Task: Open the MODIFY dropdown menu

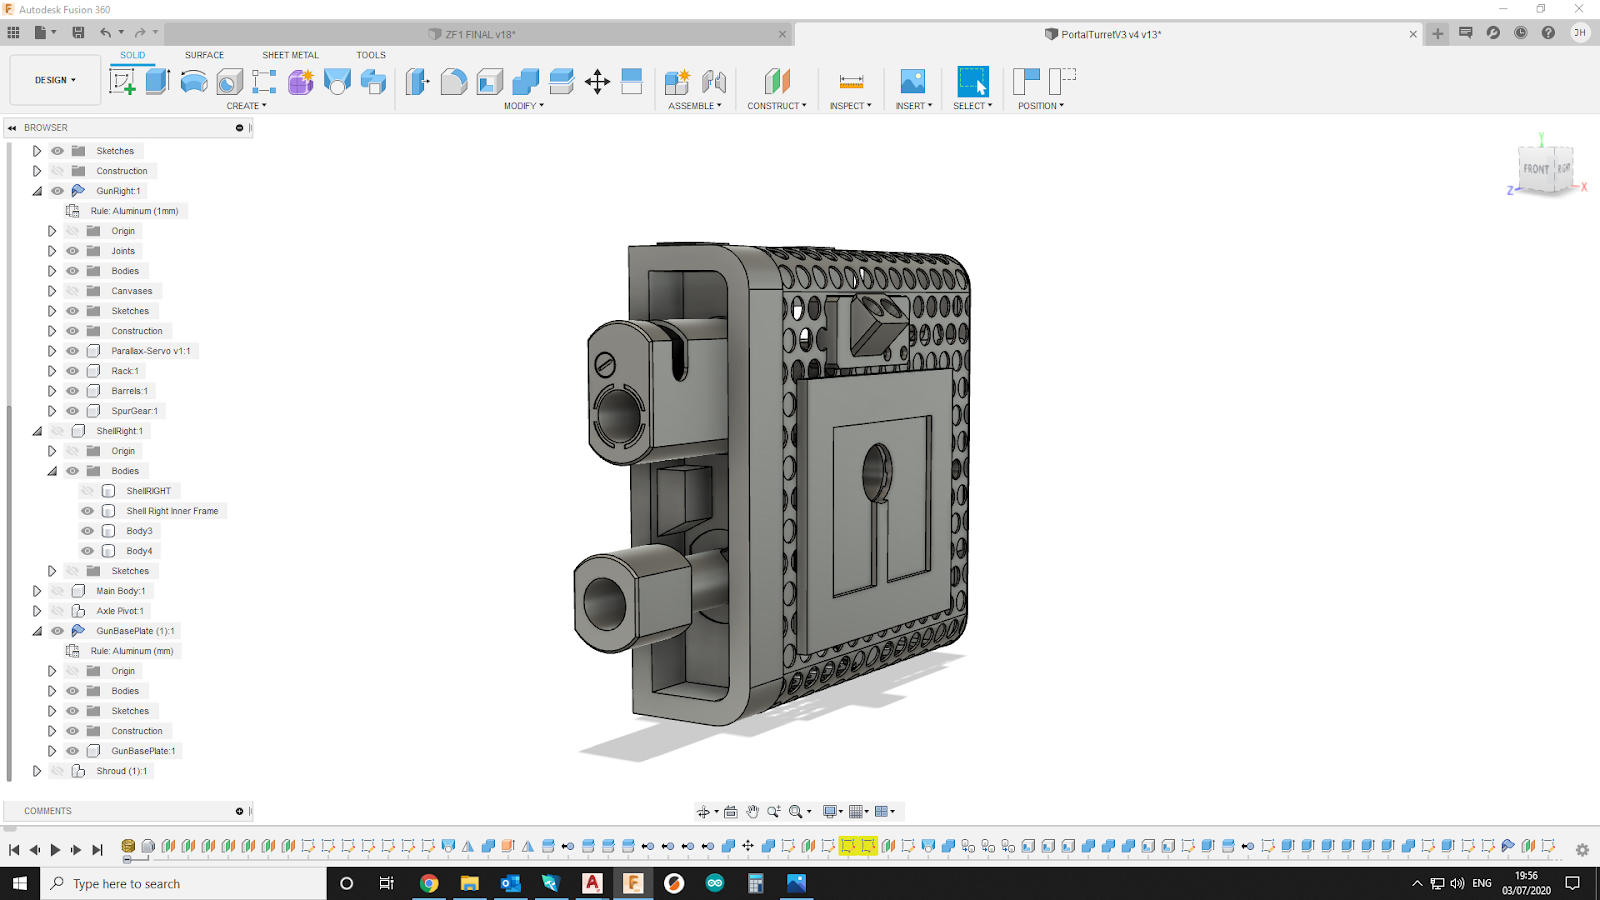Action: pyautogui.click(x=524, y=106)
